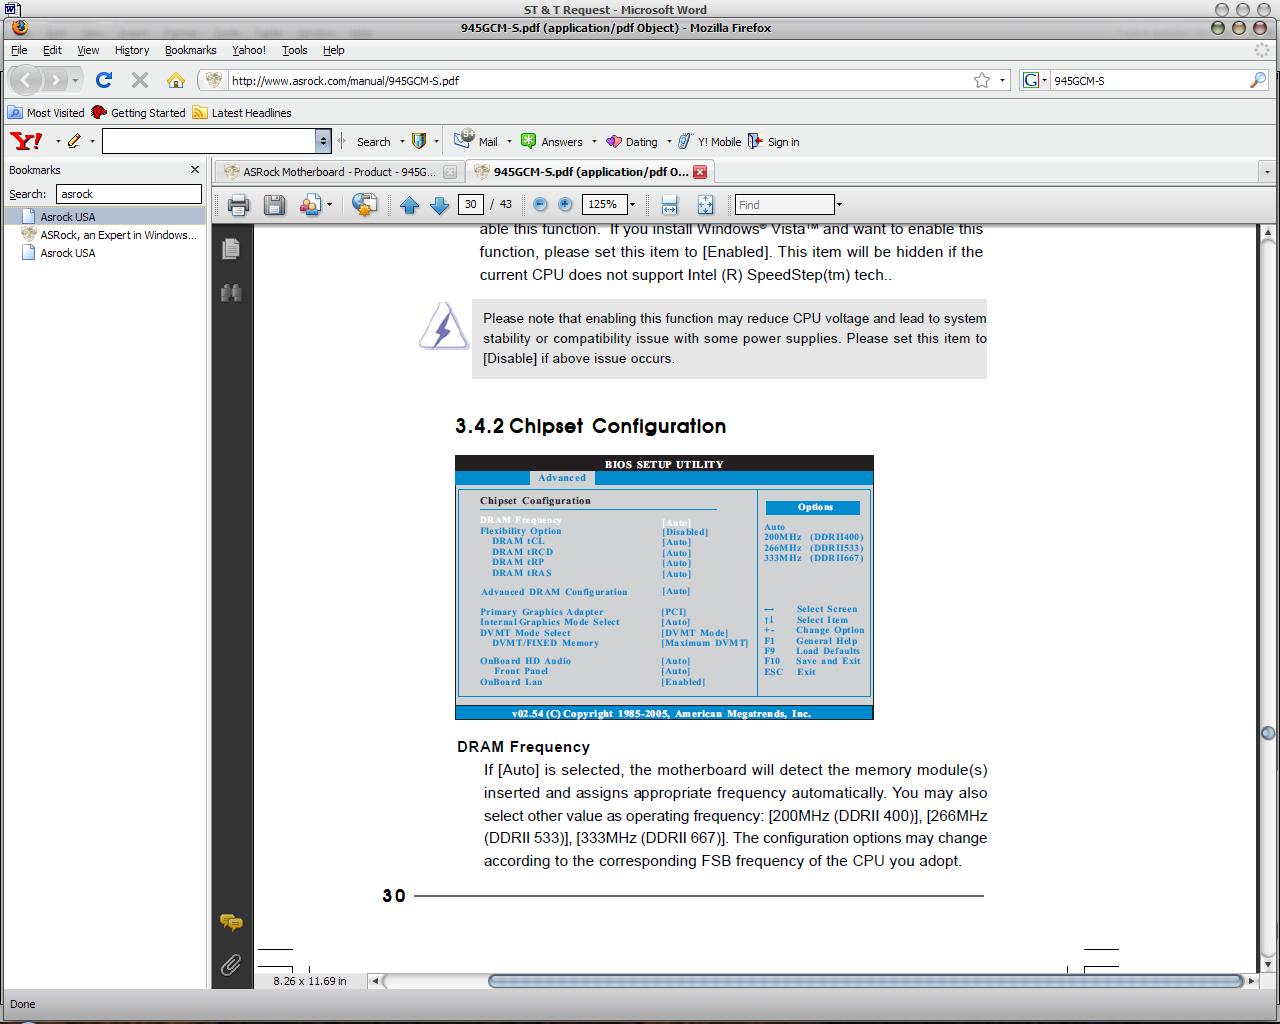Go to the Firefox home page
The image size is (1280, 1024).
176,80
